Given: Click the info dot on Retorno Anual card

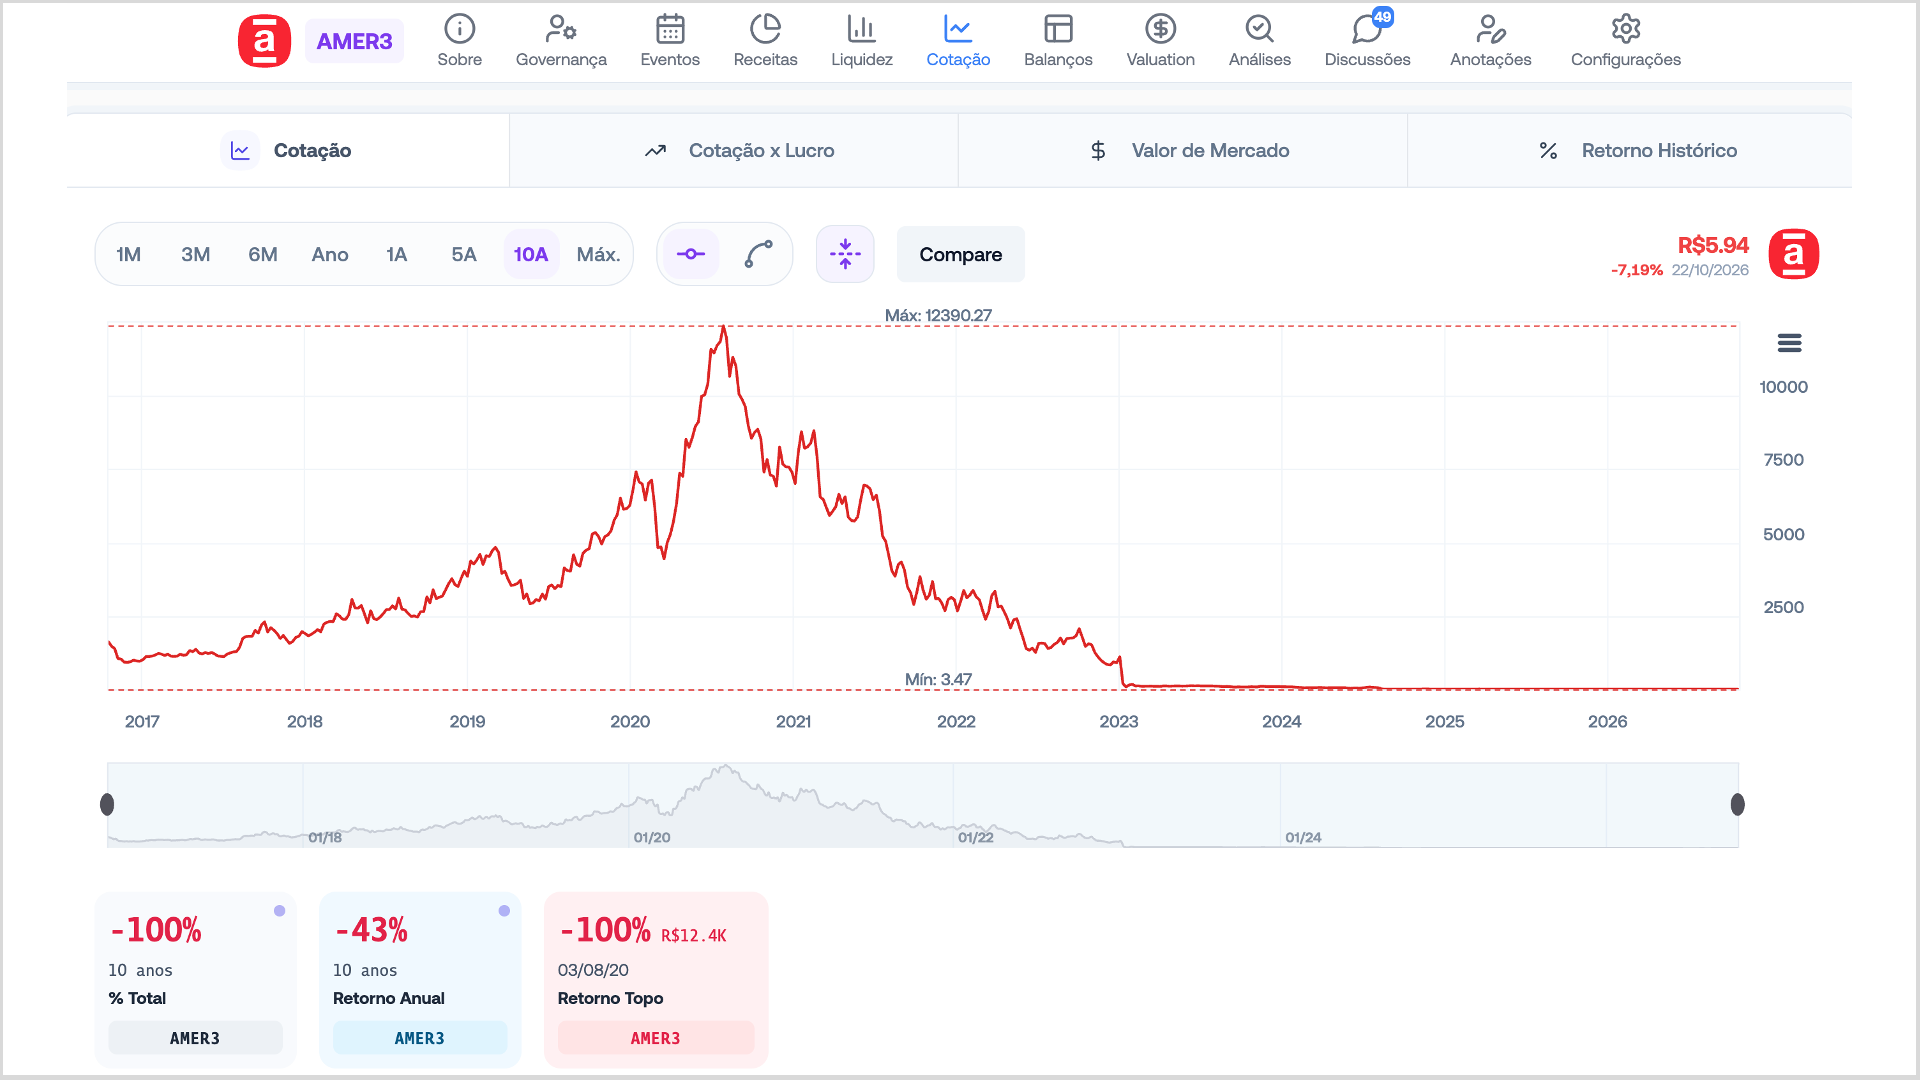Looking at the screenshot, I should 504,911.
